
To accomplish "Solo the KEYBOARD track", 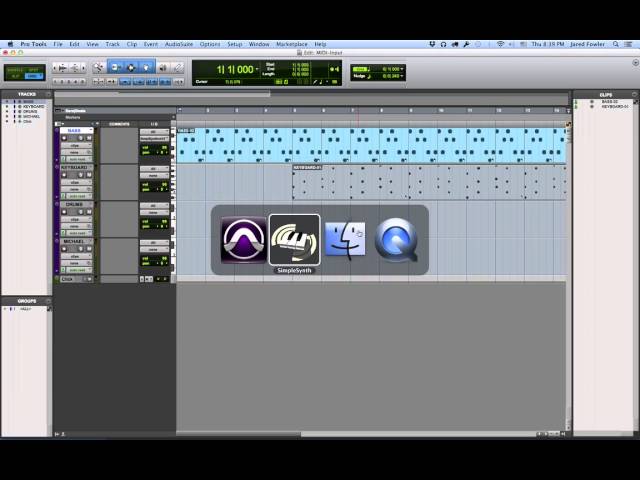I will click(80, 175).
